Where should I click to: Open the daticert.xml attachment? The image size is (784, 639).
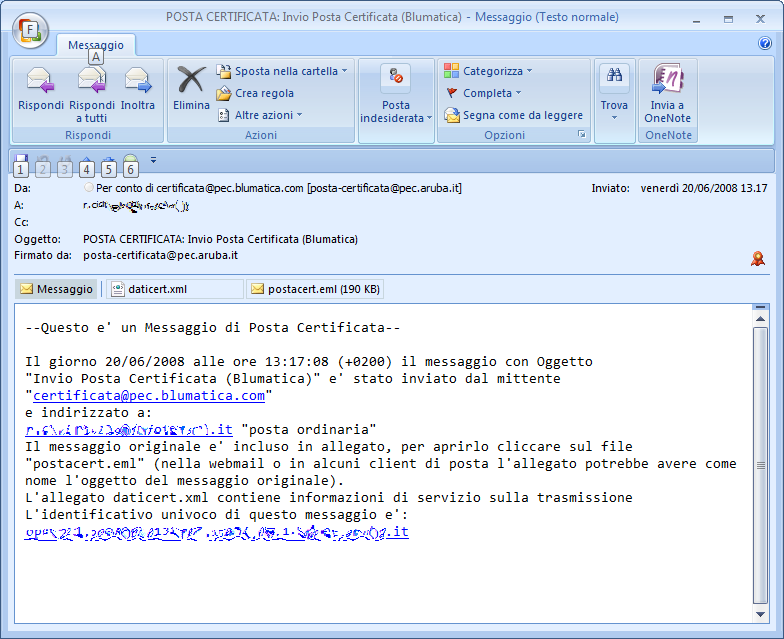(x=157, y=290)
